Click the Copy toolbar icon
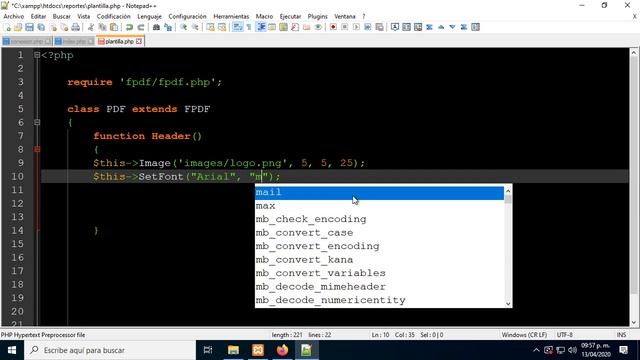 point(102,27)
